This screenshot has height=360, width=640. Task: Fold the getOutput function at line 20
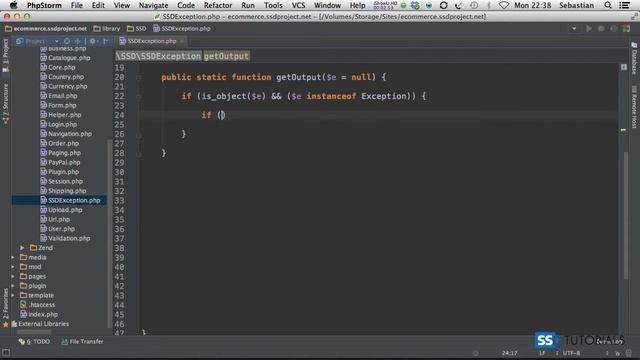pyautogui.click(x=139, y=78)
